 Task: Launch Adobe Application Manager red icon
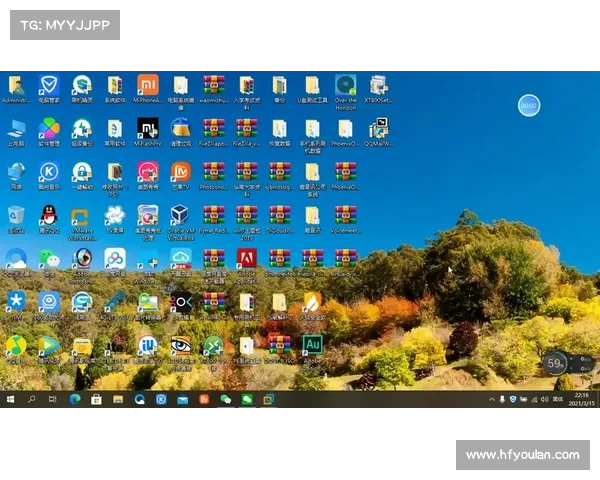click(x=247, y=259)
